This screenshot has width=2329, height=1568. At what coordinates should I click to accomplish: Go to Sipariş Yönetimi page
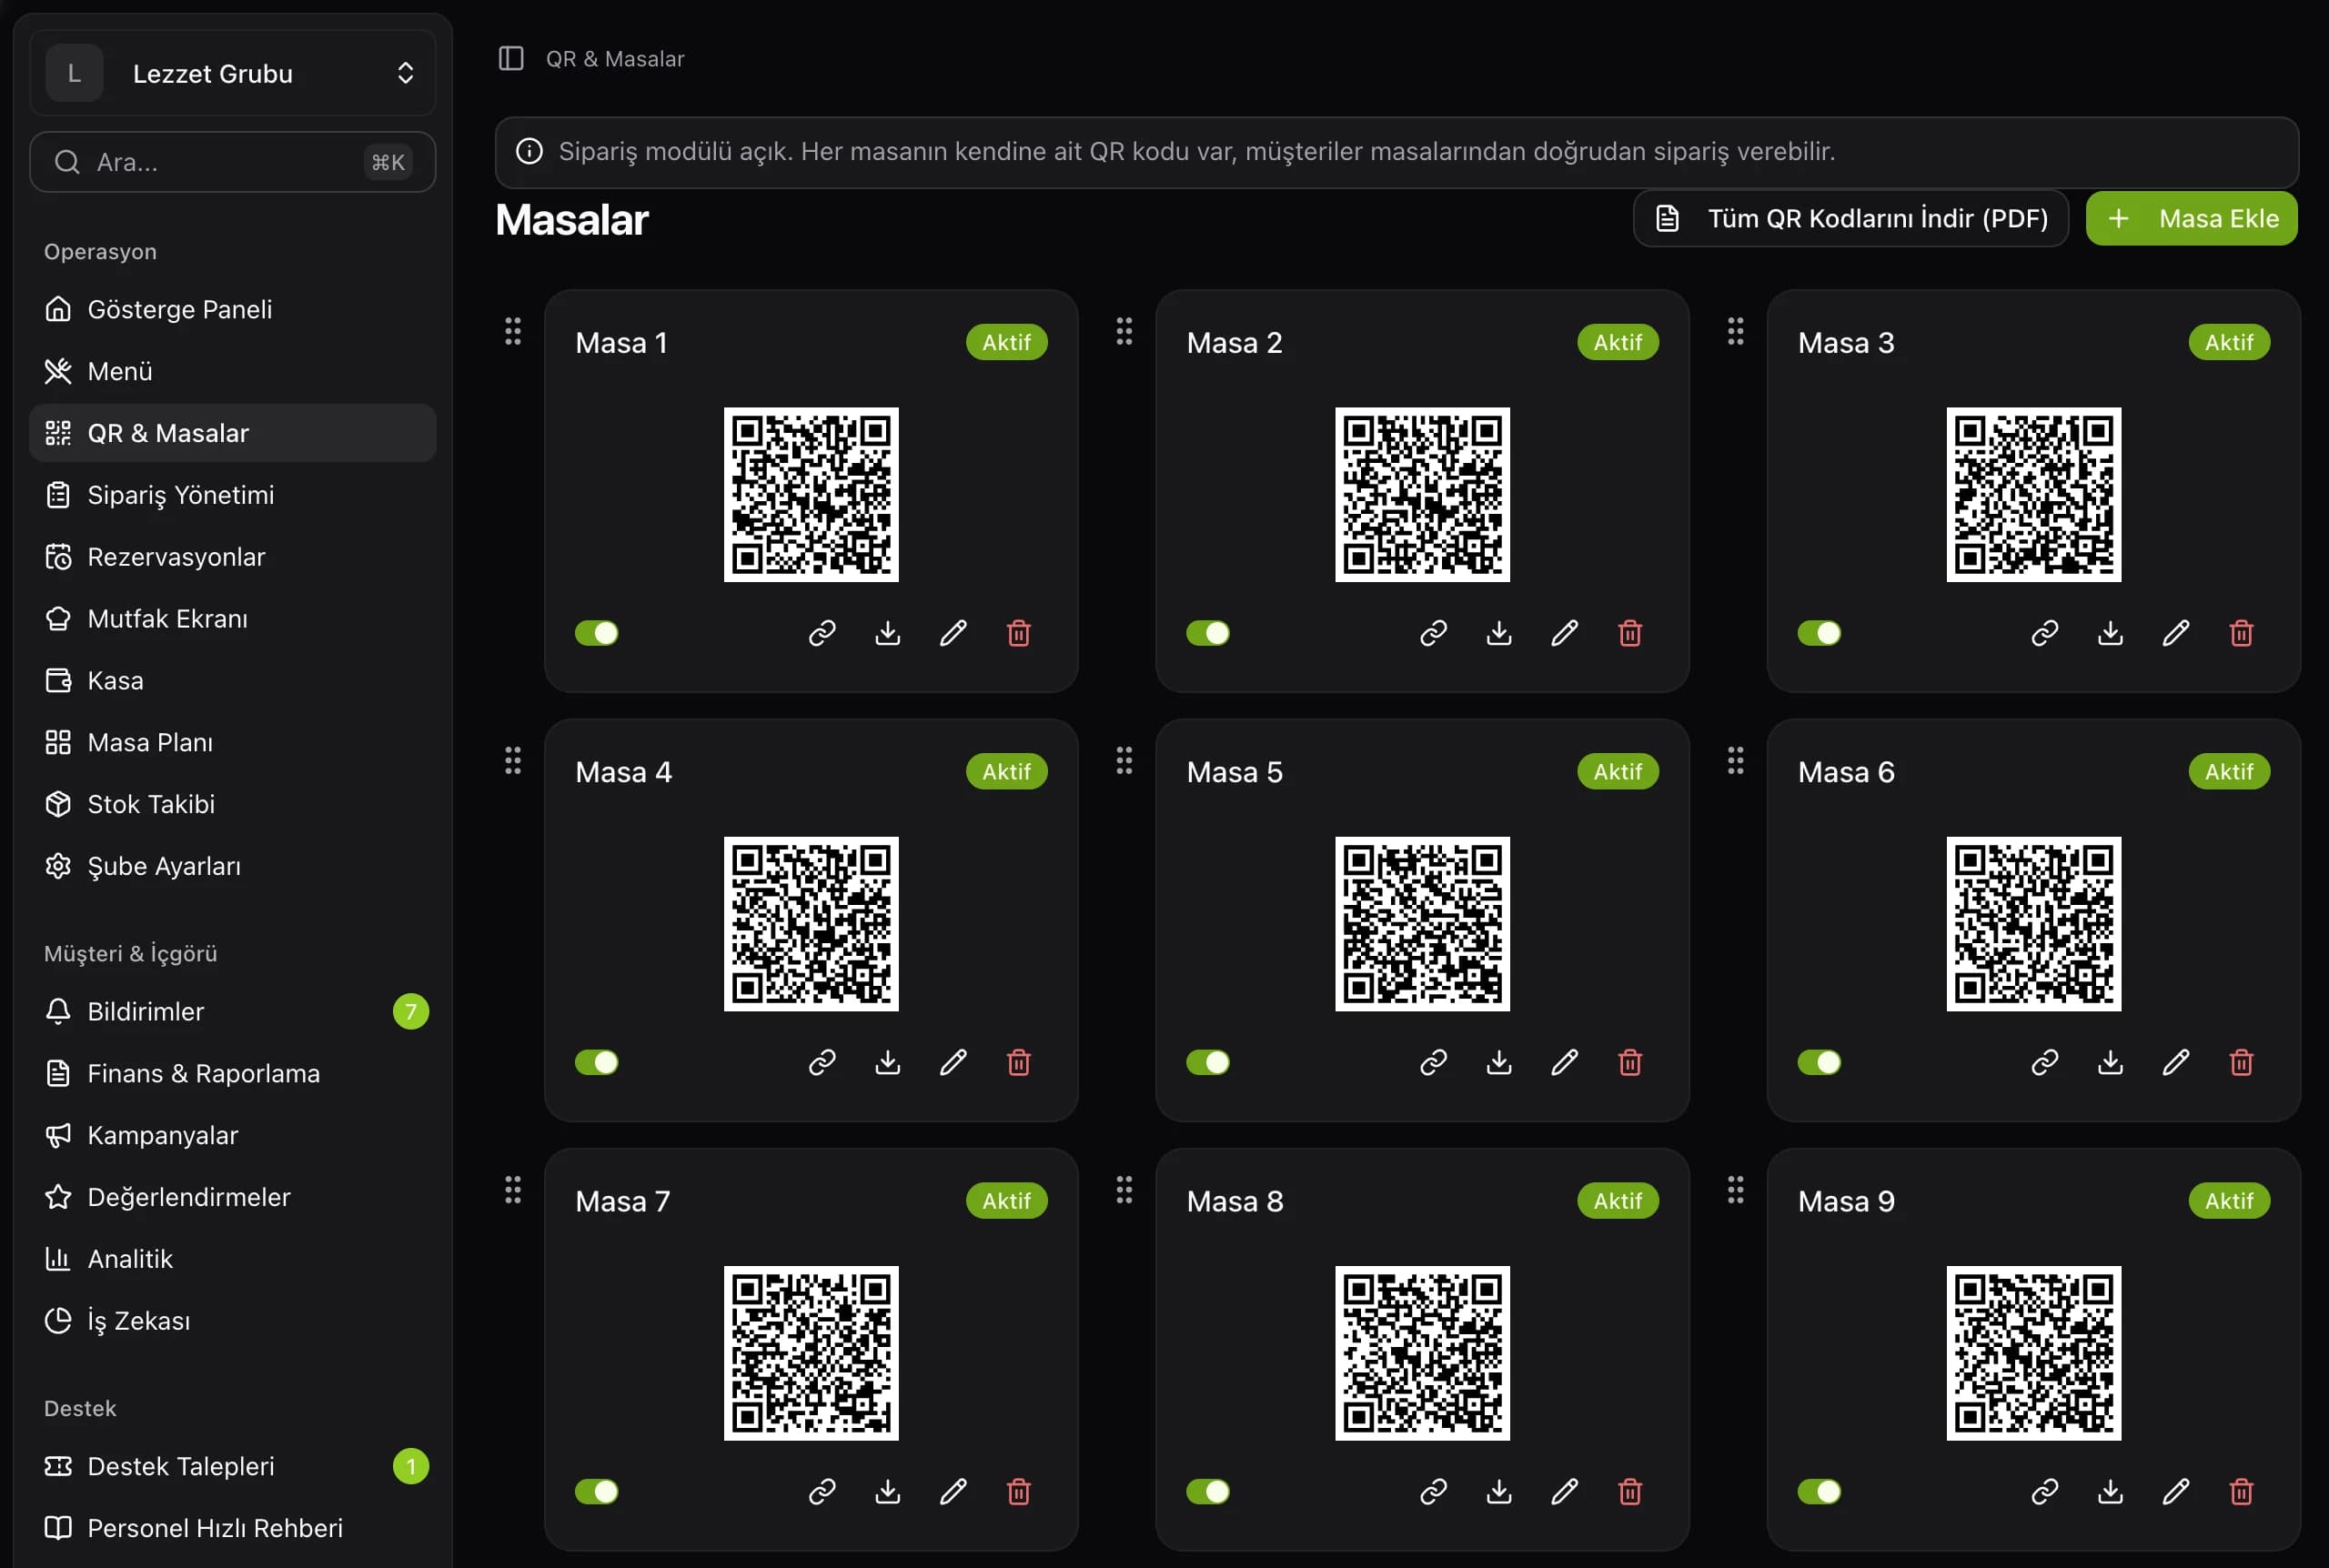(233, 495)
